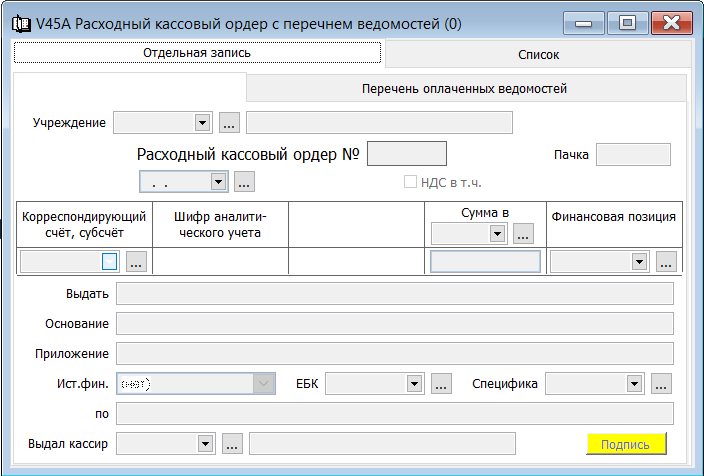Select the Отдельная запись tab

pyautogui.click(x=197, y=53)
